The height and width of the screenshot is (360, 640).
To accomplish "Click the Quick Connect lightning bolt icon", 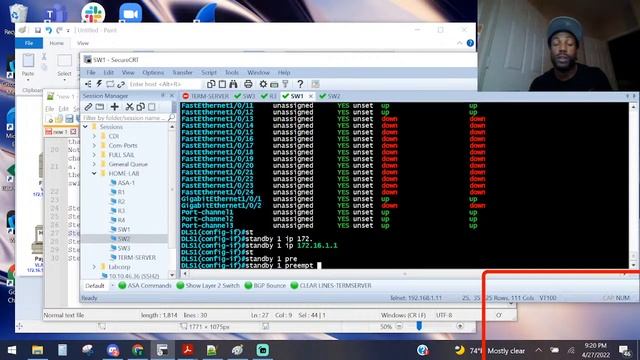I will tap(99, 84).
